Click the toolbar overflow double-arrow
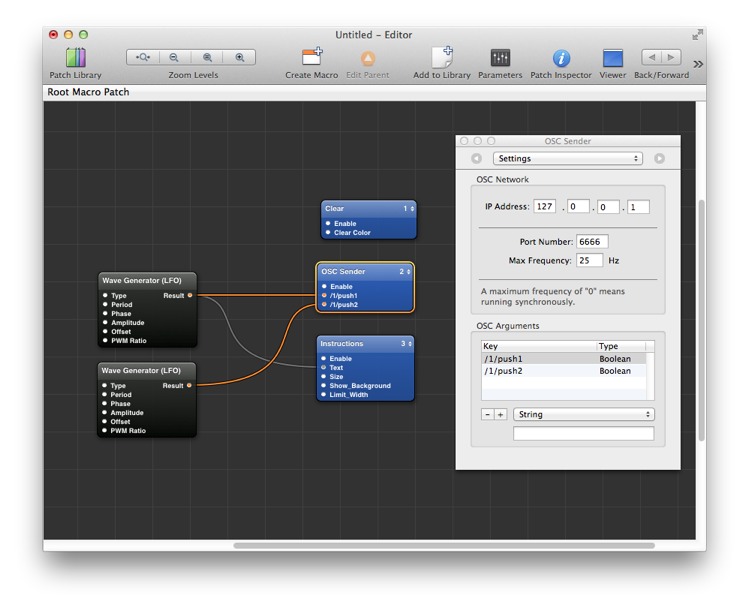Viewport: 749px width, 611px height. pos(697,64)
